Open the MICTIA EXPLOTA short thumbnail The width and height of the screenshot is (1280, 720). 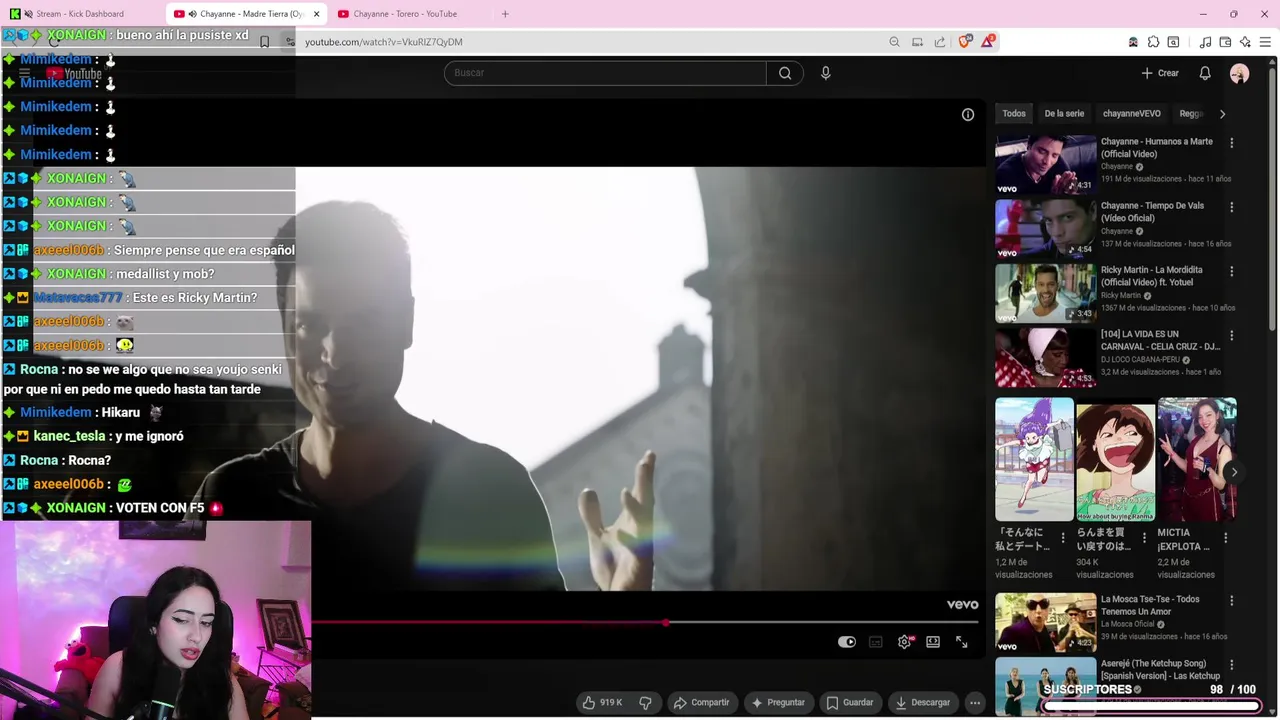pos(1197,459)
